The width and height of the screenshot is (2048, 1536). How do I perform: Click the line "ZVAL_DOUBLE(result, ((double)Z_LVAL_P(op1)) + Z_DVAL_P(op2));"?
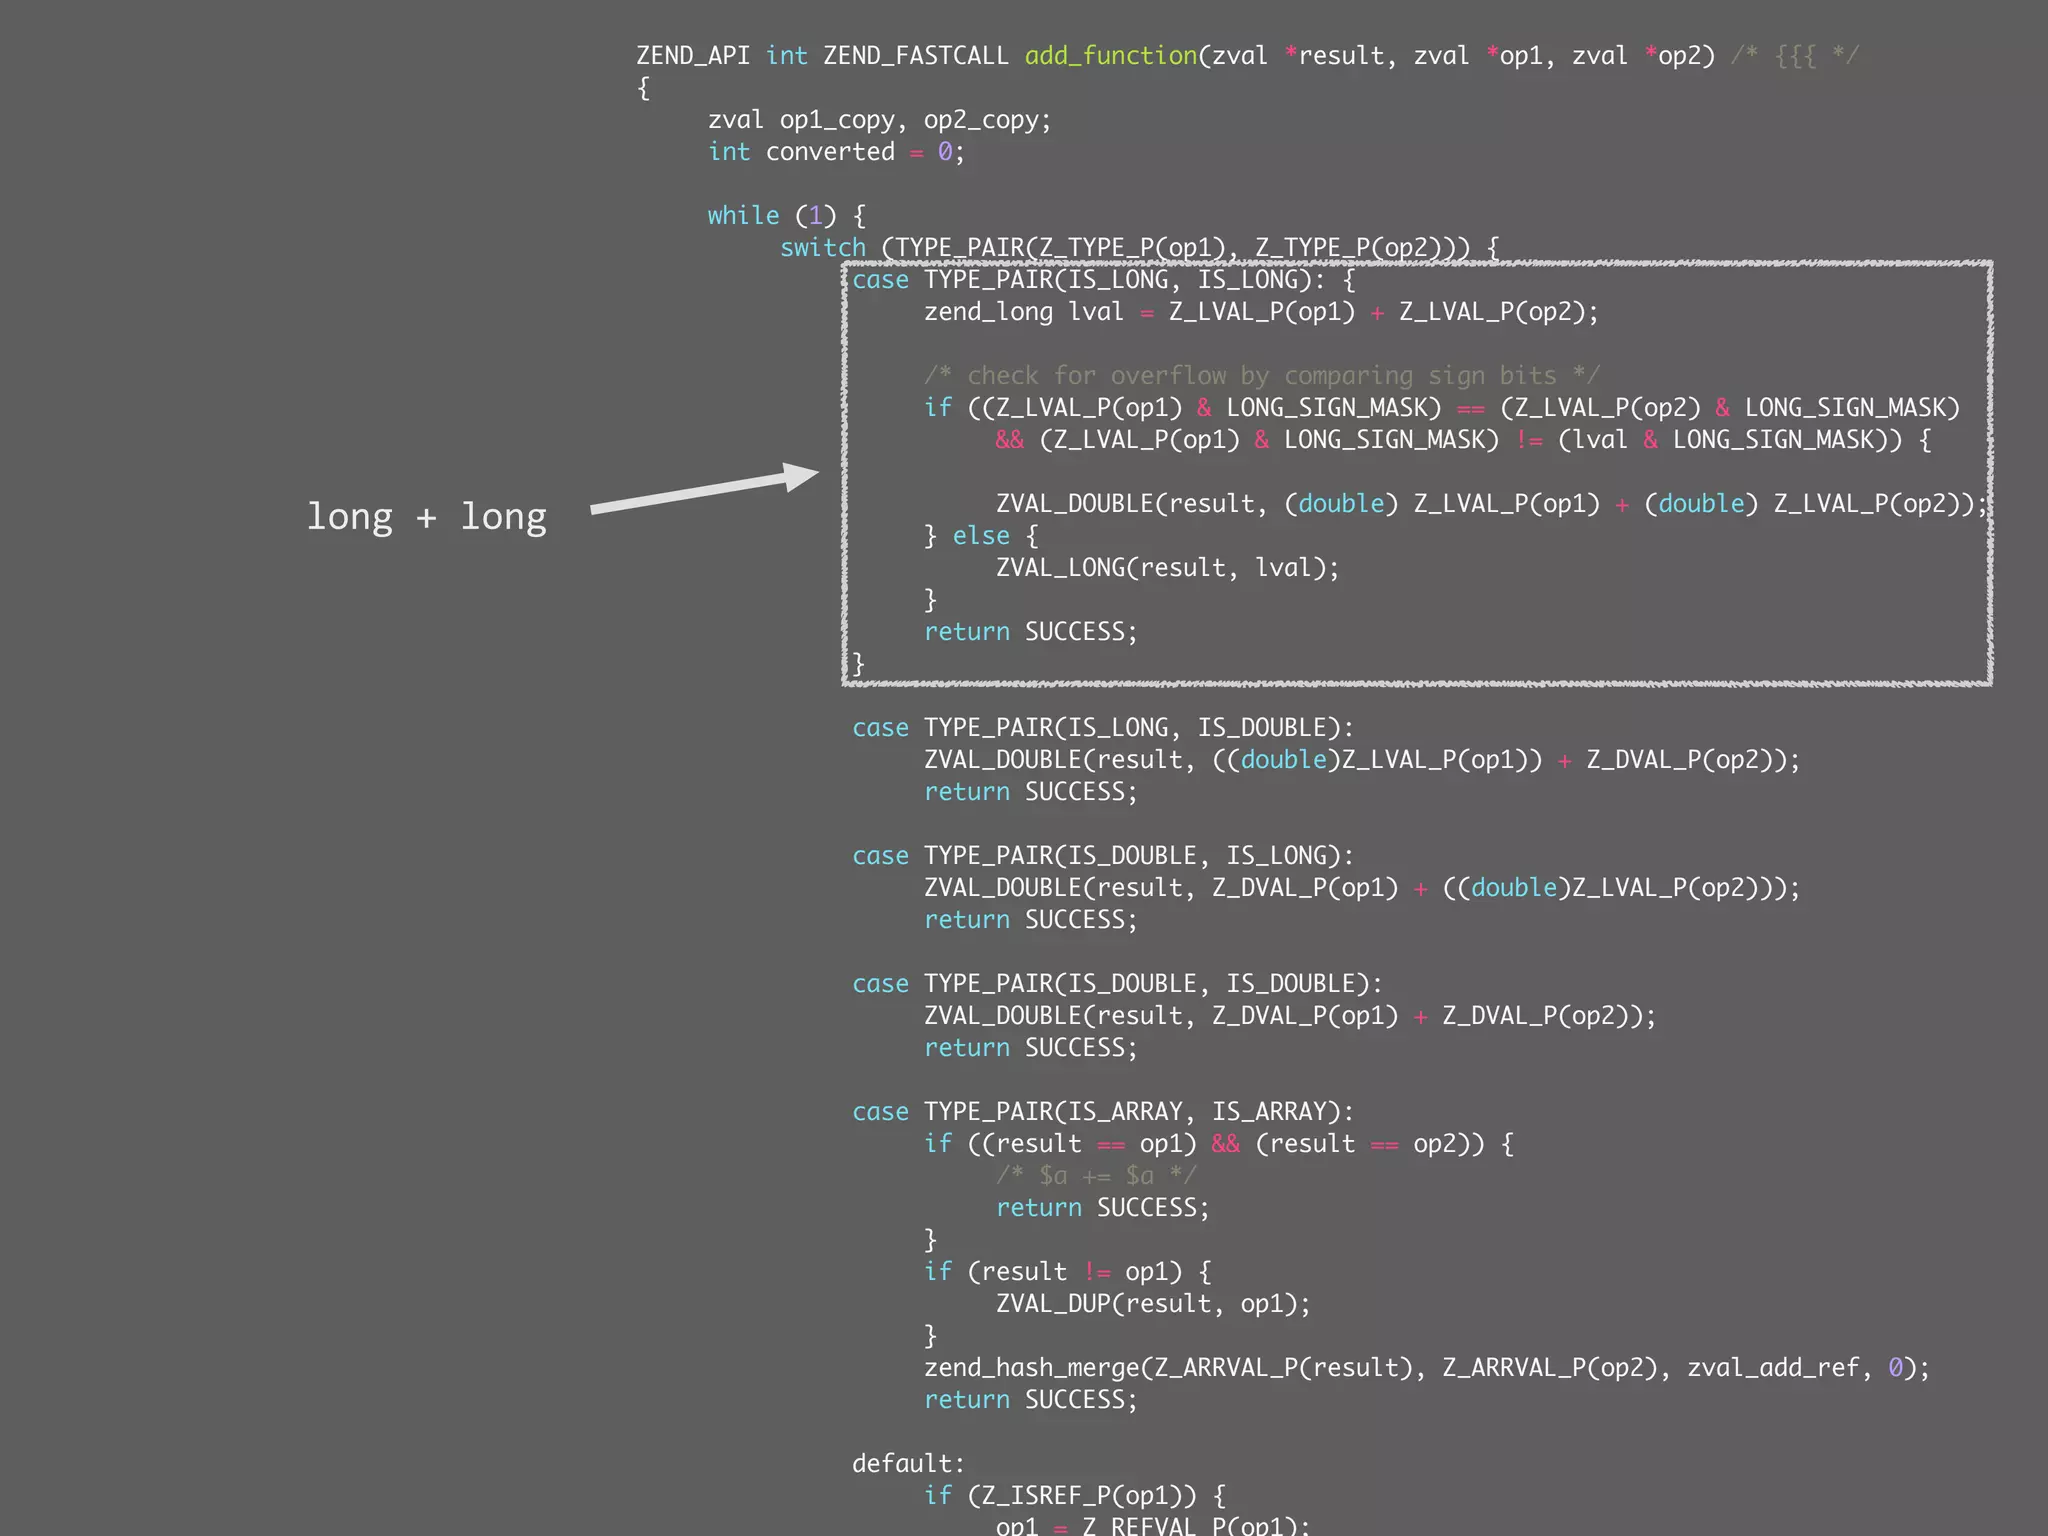tap(1362, 760)
